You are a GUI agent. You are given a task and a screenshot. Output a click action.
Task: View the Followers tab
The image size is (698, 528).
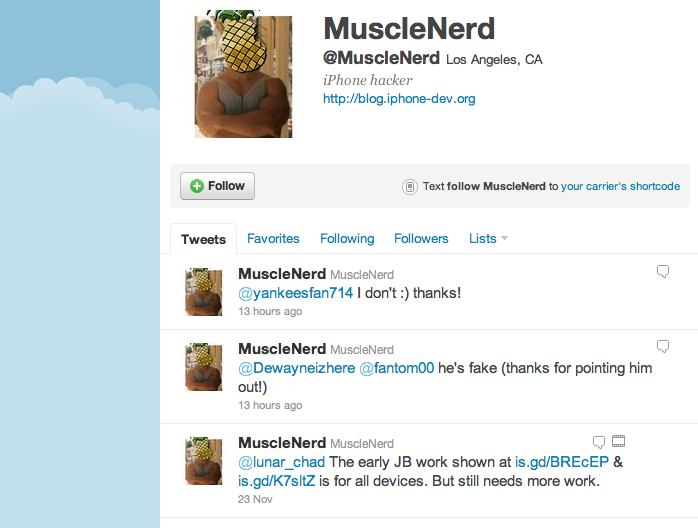421,239
